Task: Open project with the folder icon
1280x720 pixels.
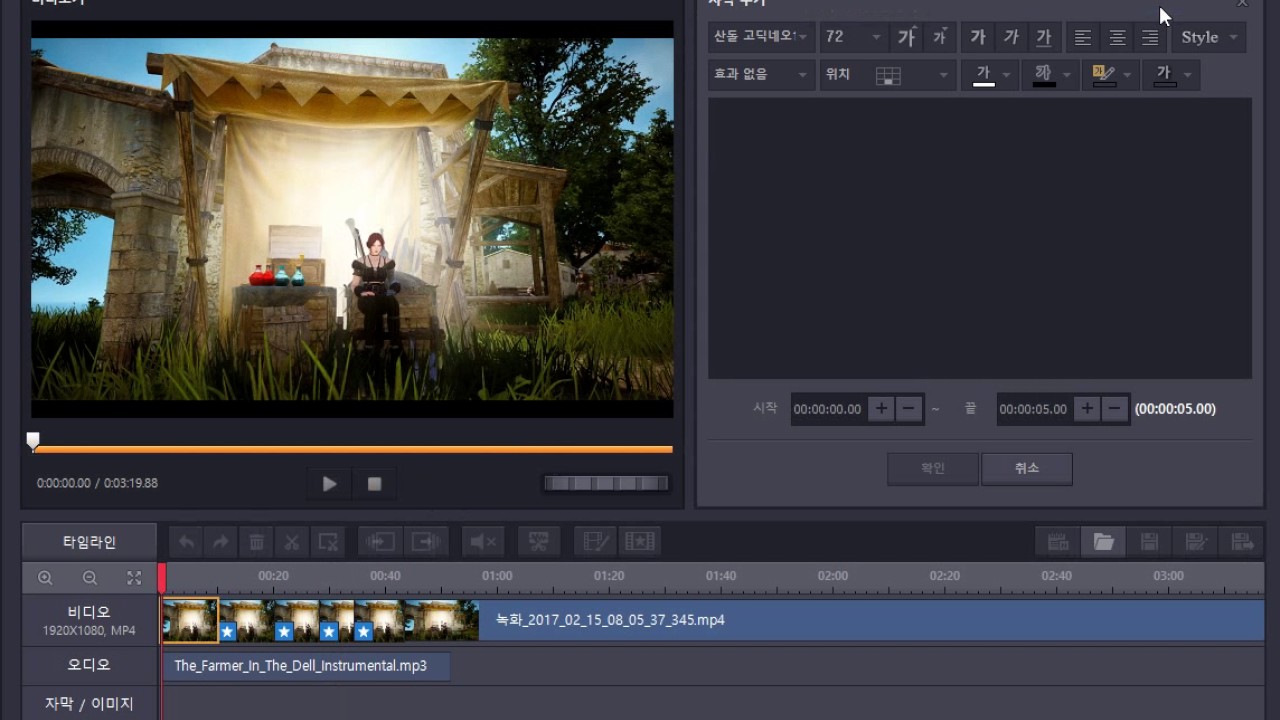Action: click(x=1104, y=542)
